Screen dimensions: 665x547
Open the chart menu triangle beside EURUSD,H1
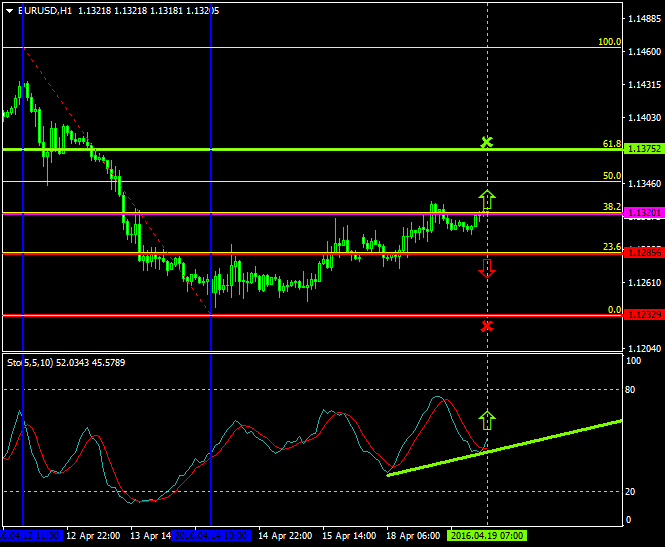pyautogui.click(x=9, y=10)
